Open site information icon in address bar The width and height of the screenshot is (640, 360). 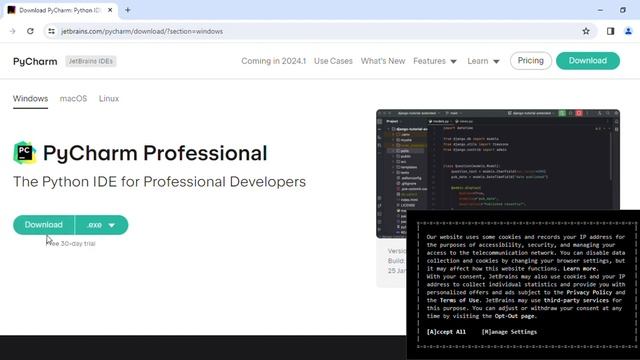pyautogui.click(x=51, y=31)
